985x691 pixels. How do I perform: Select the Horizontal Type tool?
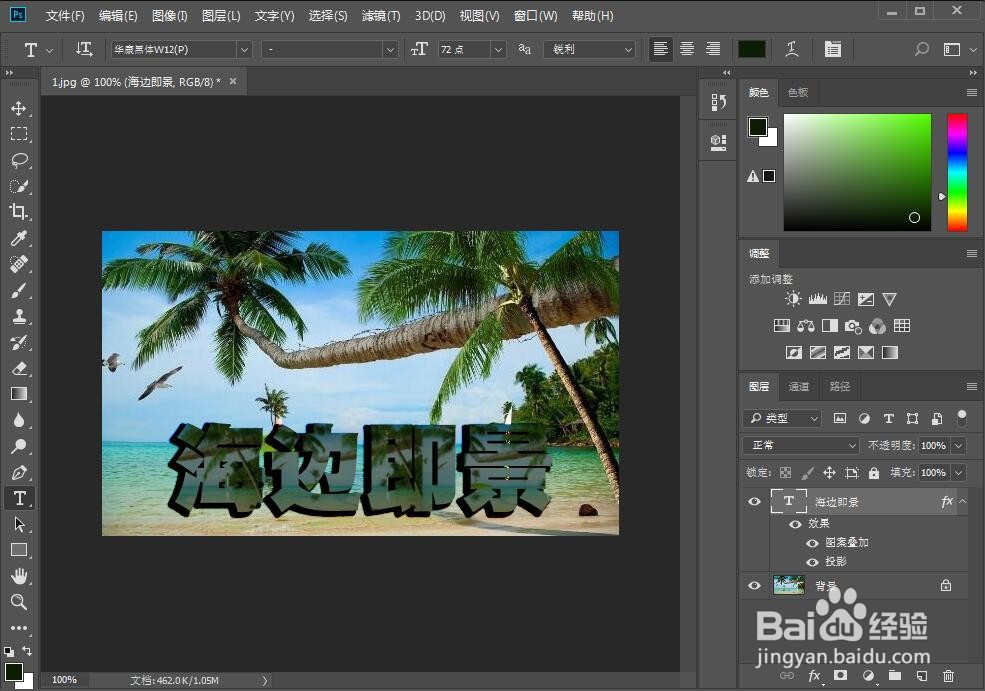click(x=19, y=498)
